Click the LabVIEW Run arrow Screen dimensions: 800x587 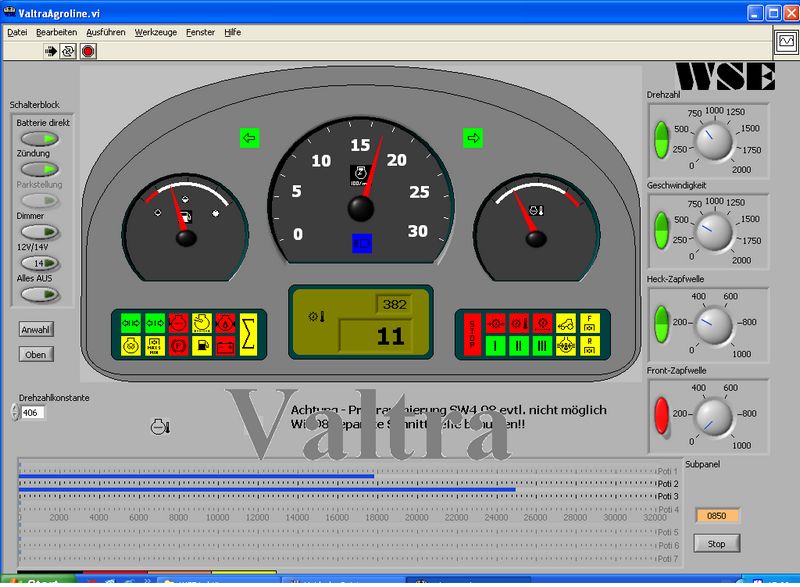(51, 51)
